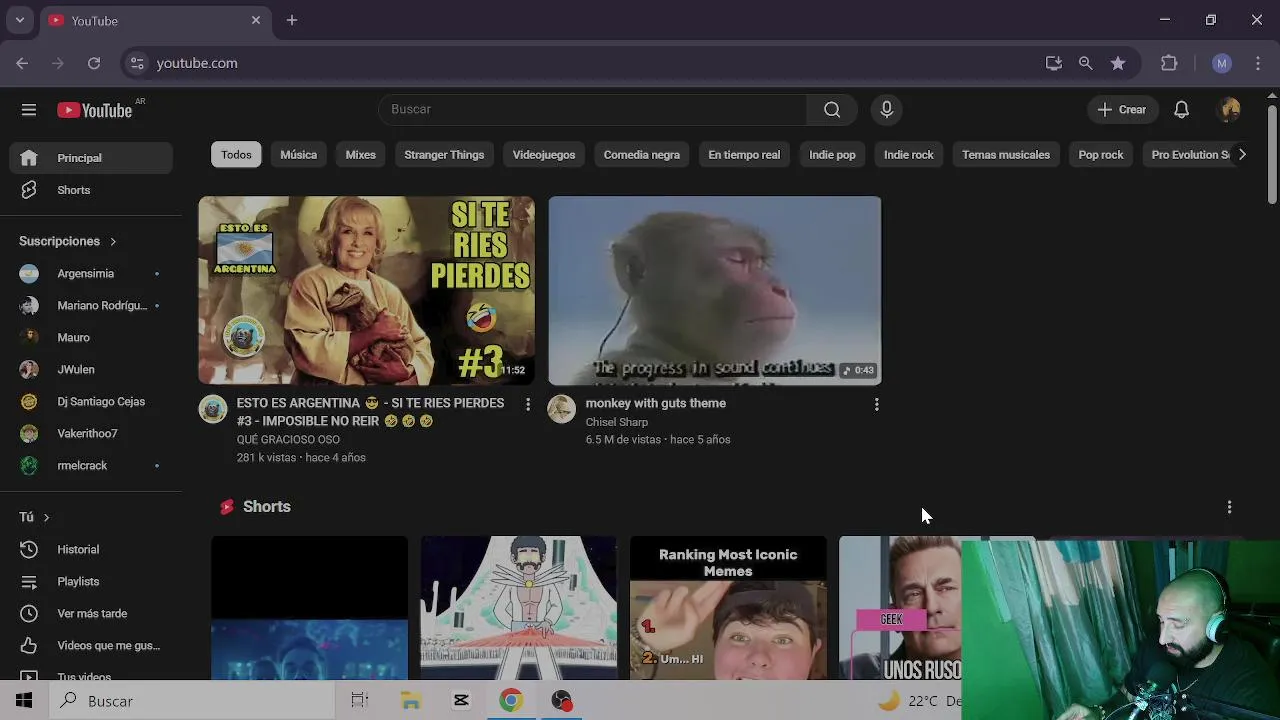
Task: Open the JWulen channel
Action: (91, 369)
